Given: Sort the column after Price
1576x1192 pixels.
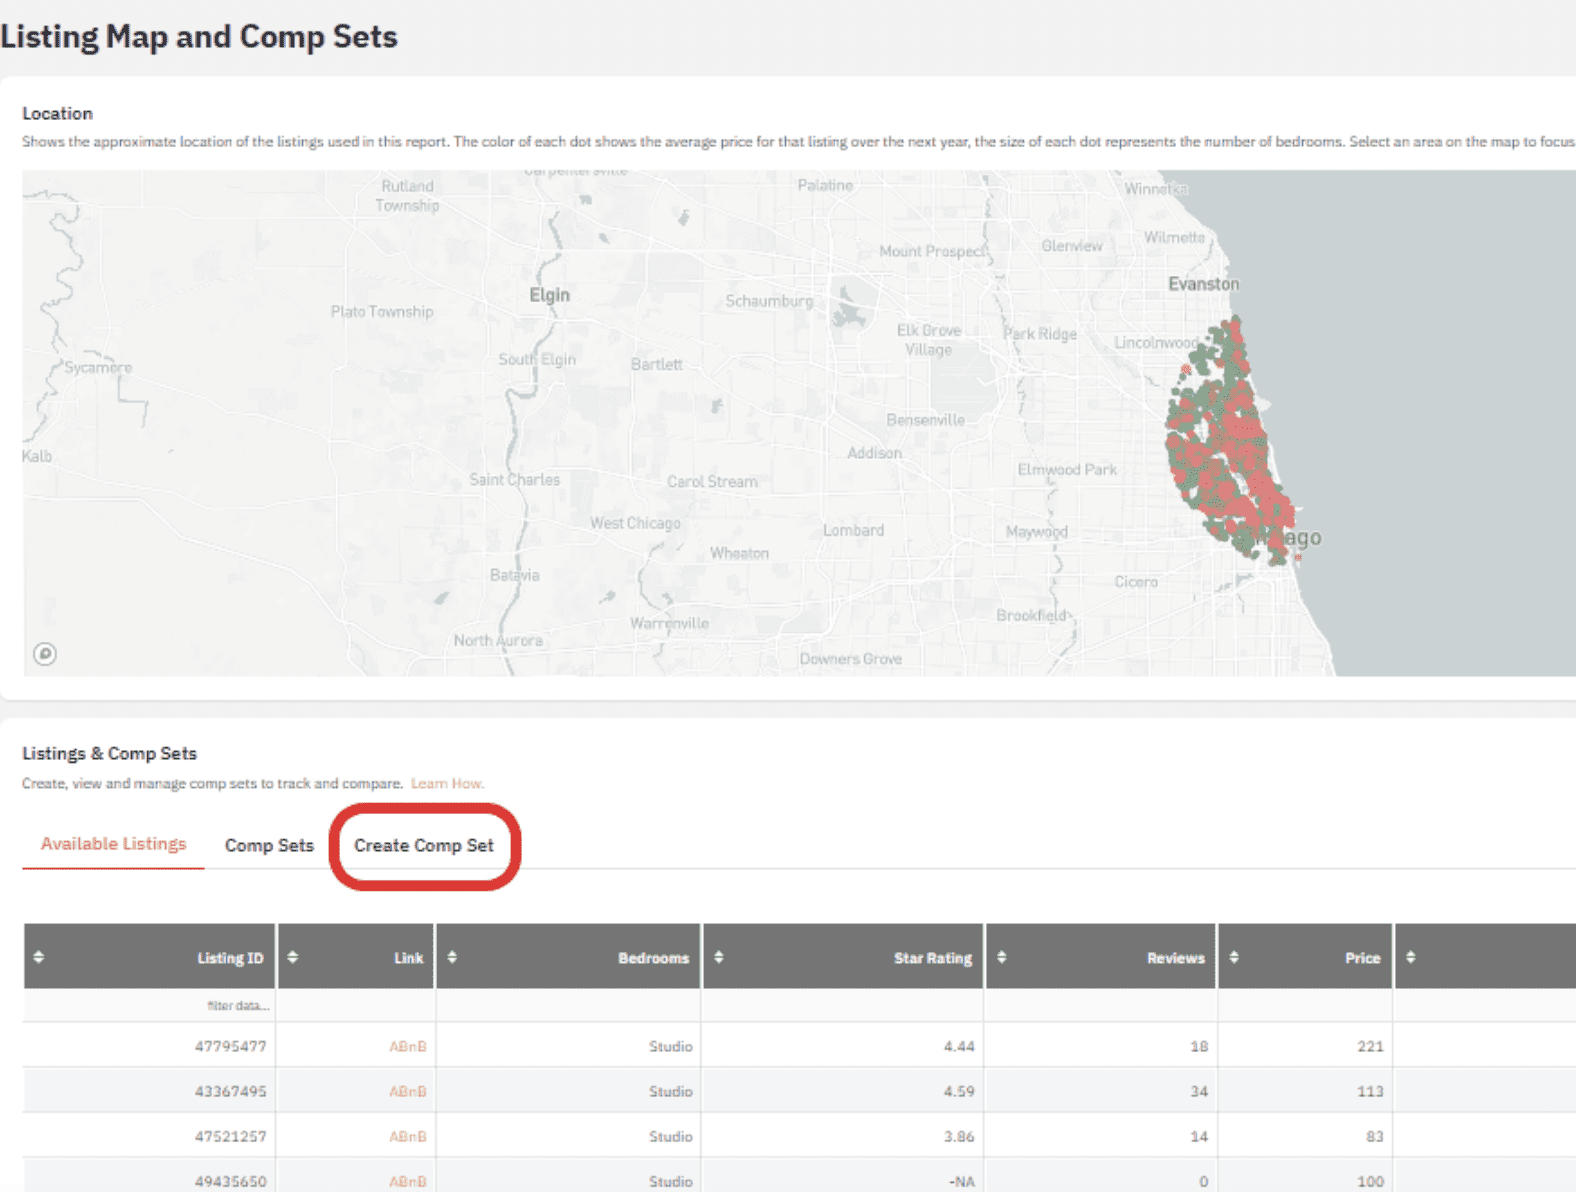Looking at the screenshot, I should [x=1411, y=957].
